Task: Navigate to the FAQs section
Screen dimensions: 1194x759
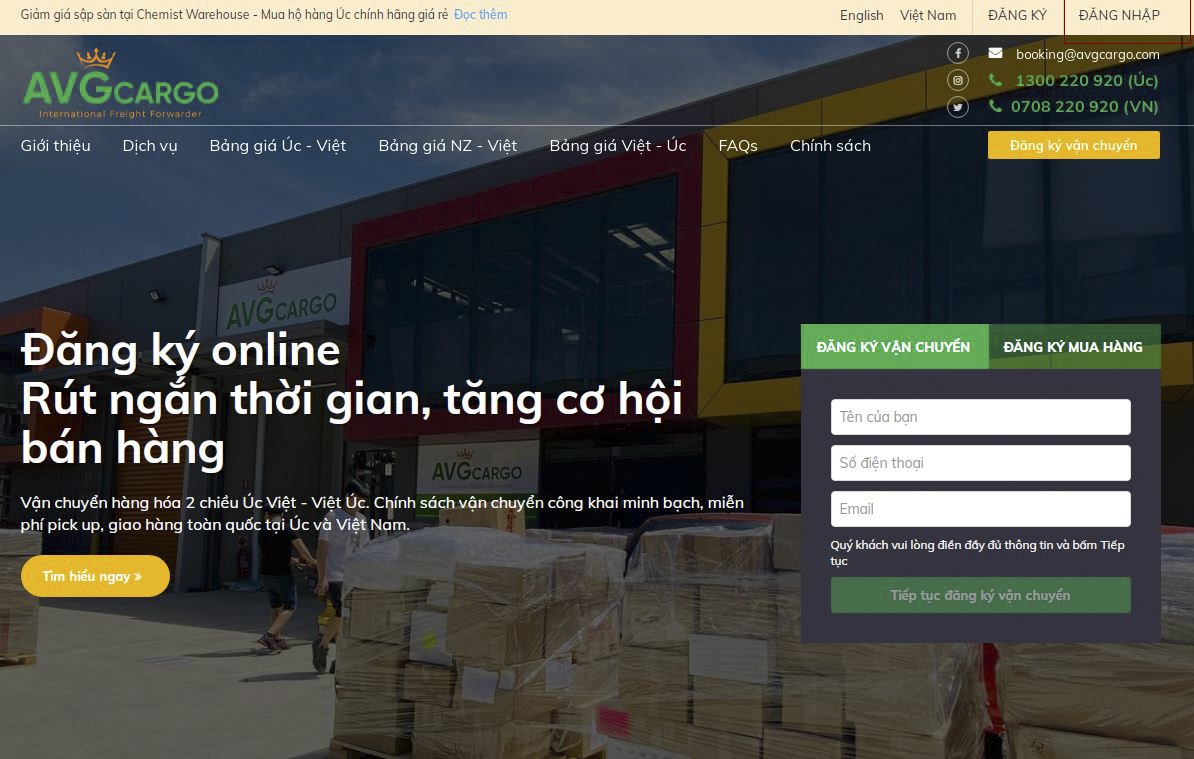Action: point(738,145)
